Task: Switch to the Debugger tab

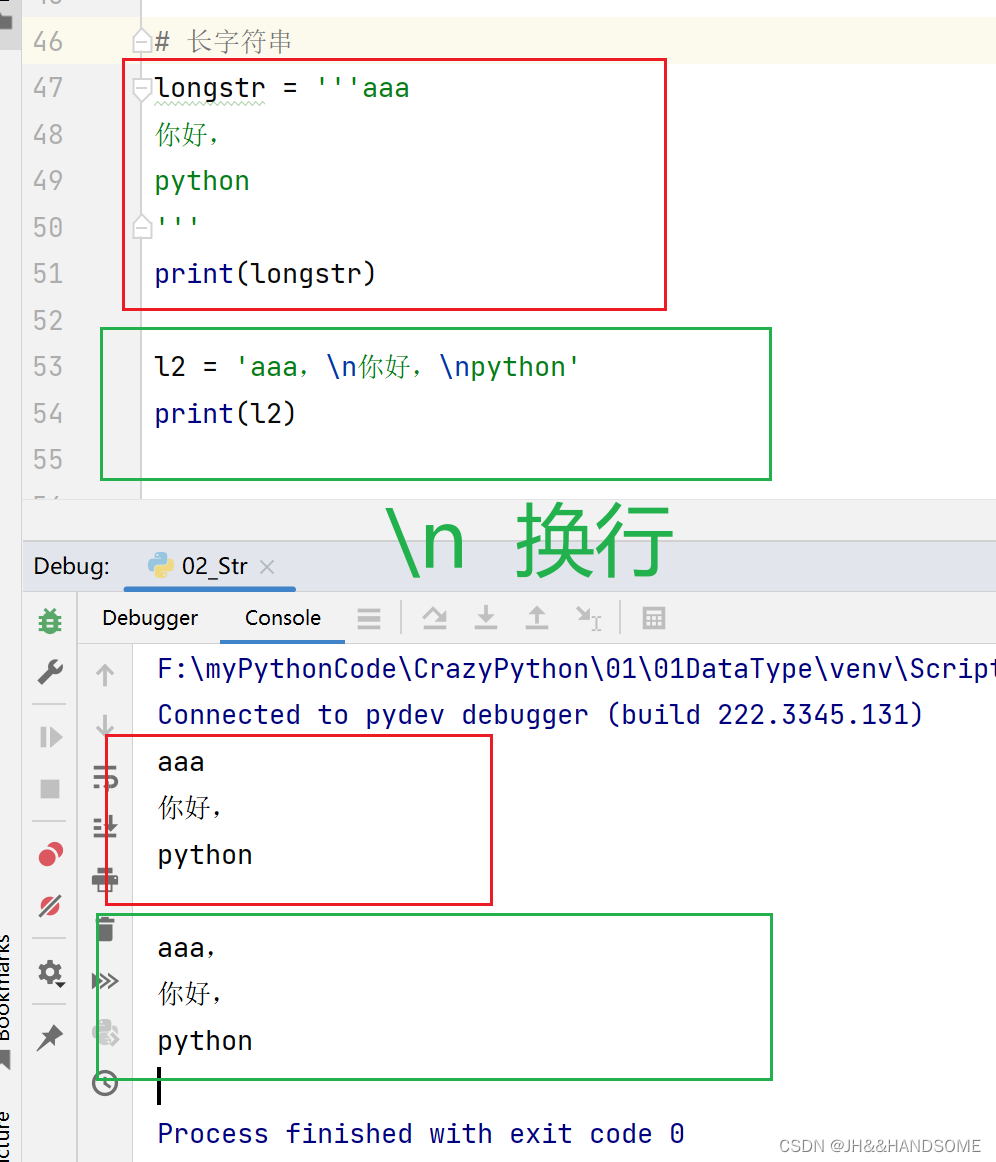Action: coord(150,617)
